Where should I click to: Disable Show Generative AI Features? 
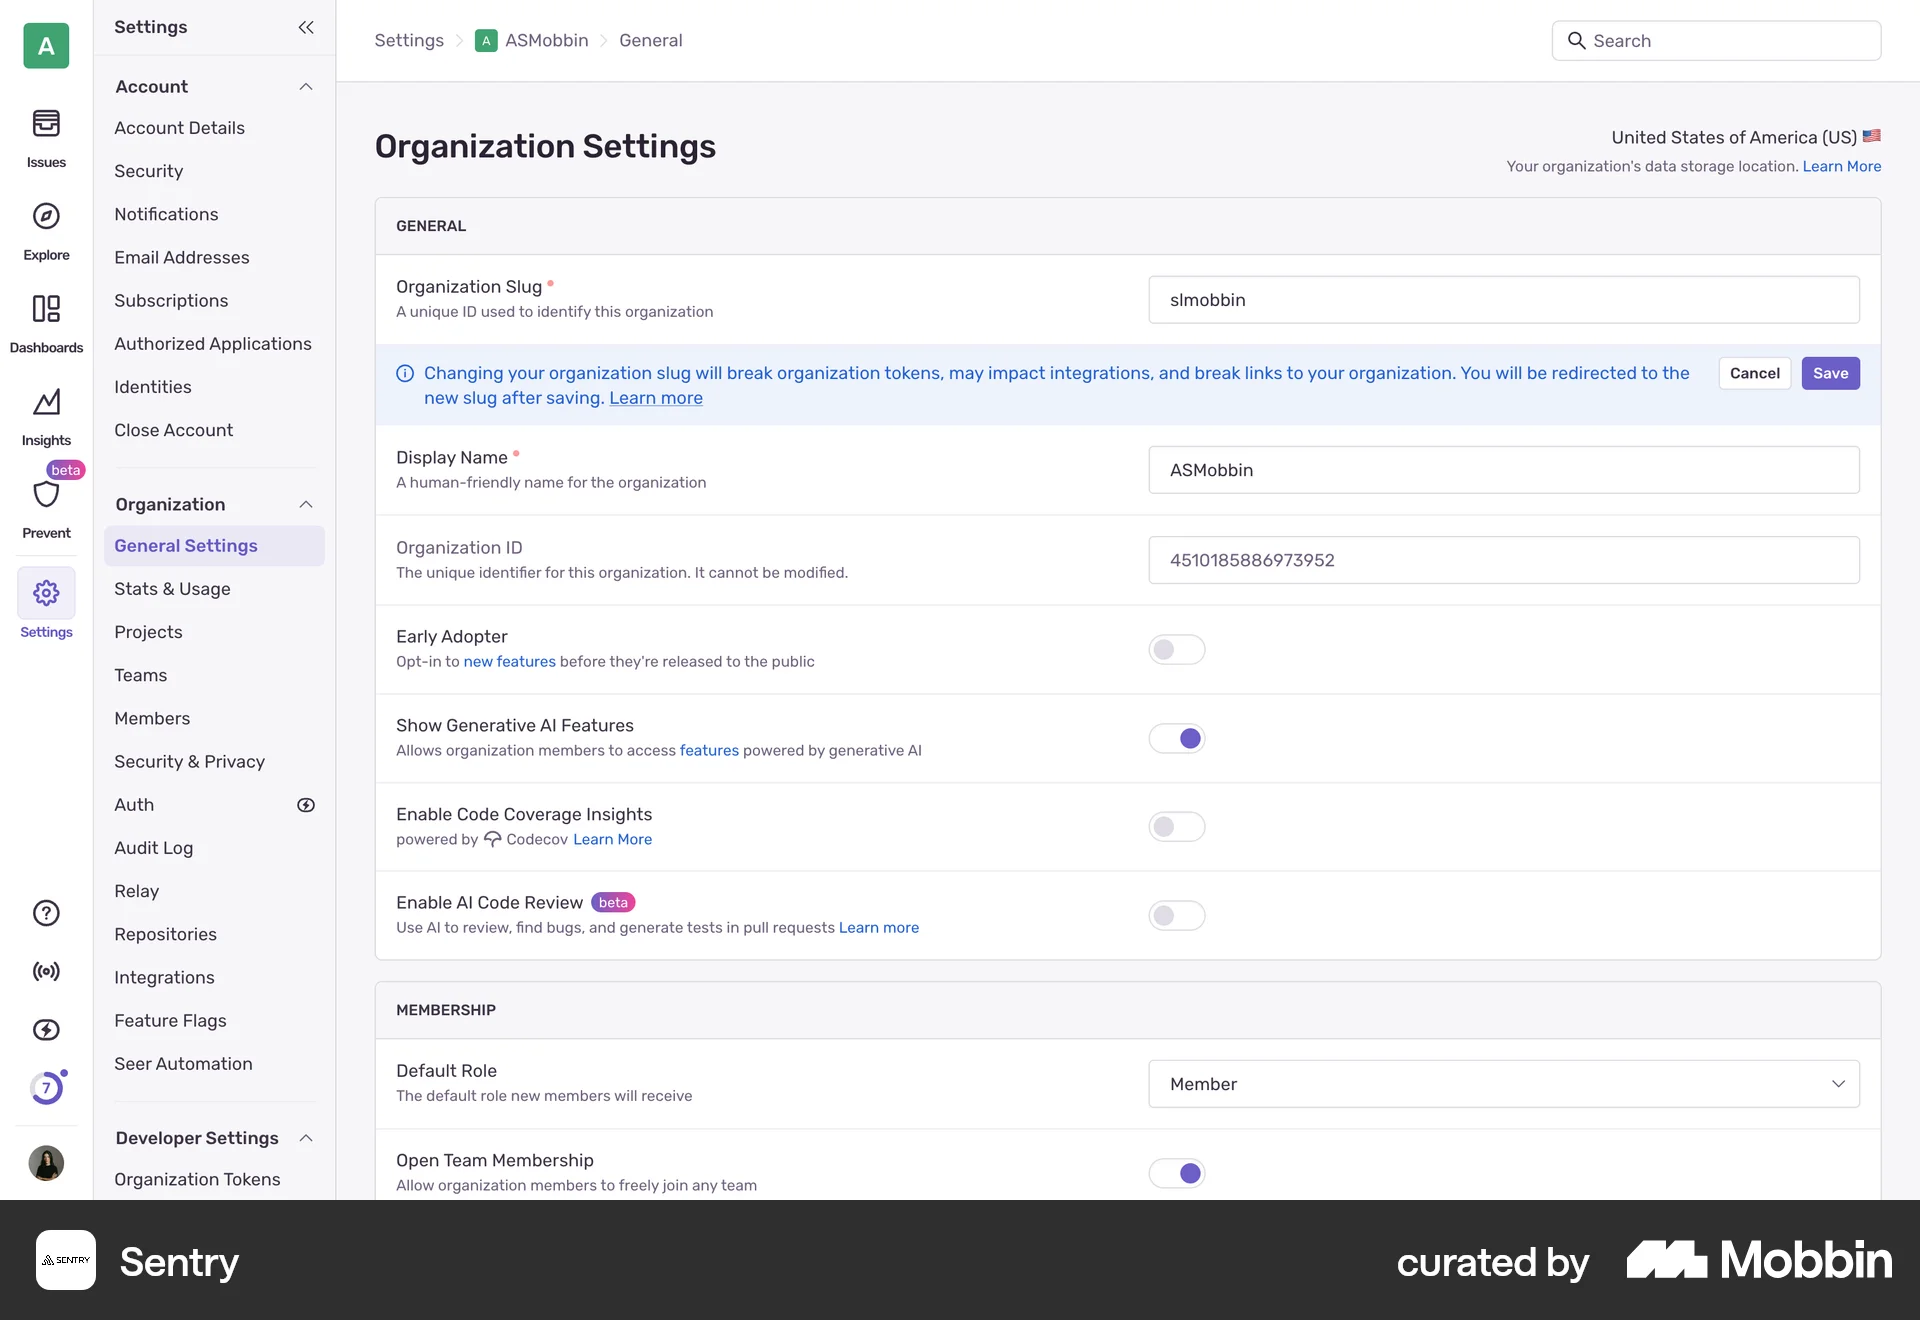(1176, 738)
